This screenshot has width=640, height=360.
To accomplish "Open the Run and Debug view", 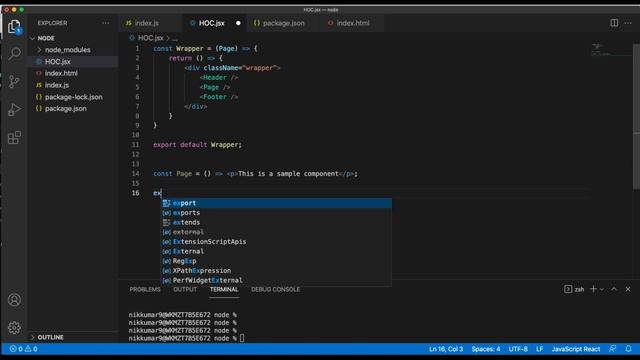I will click(14, 109).
